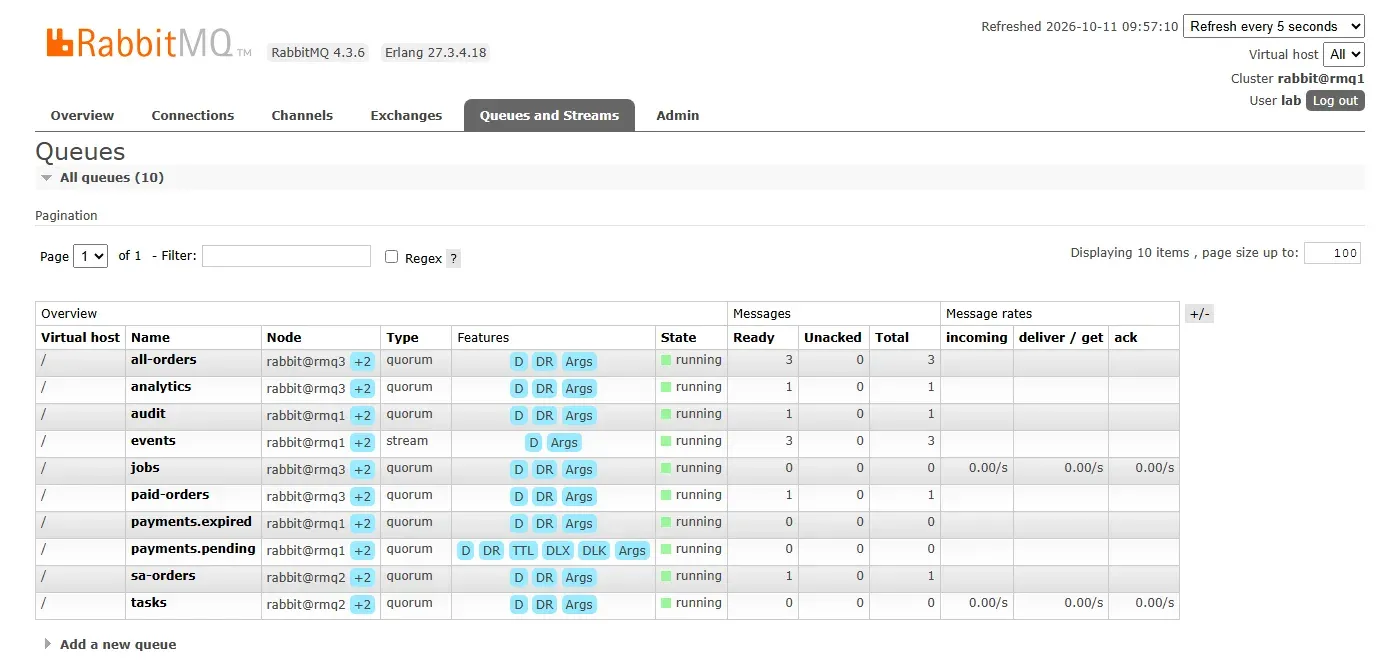
Task: Click the RabbitMQ logo
Action: [148, 43]
